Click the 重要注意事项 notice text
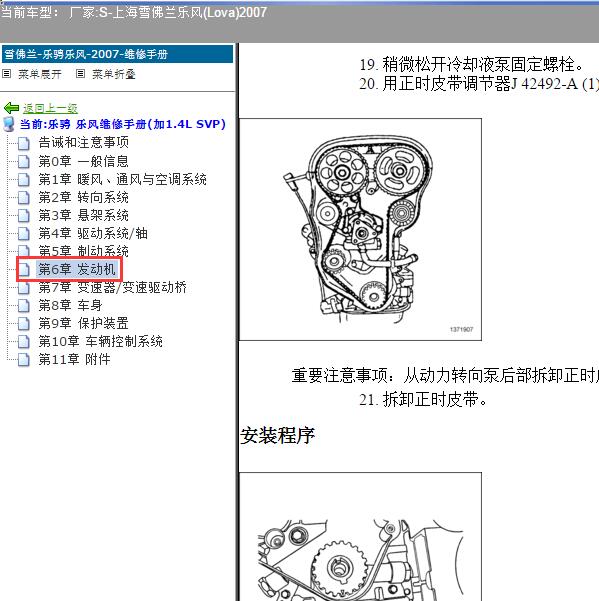Viewport: 599px width, 601px height. tap(445, 375)
